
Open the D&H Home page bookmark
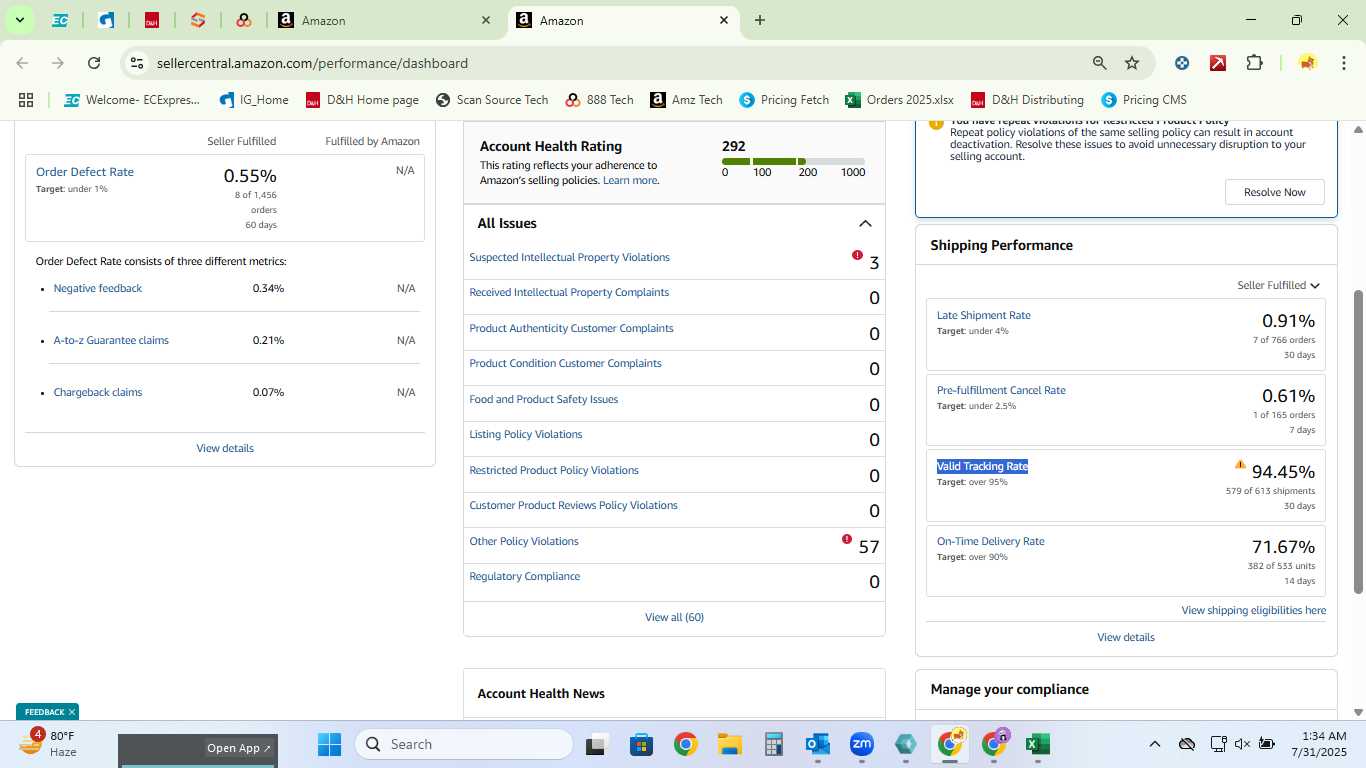click(x=362, y=100)
